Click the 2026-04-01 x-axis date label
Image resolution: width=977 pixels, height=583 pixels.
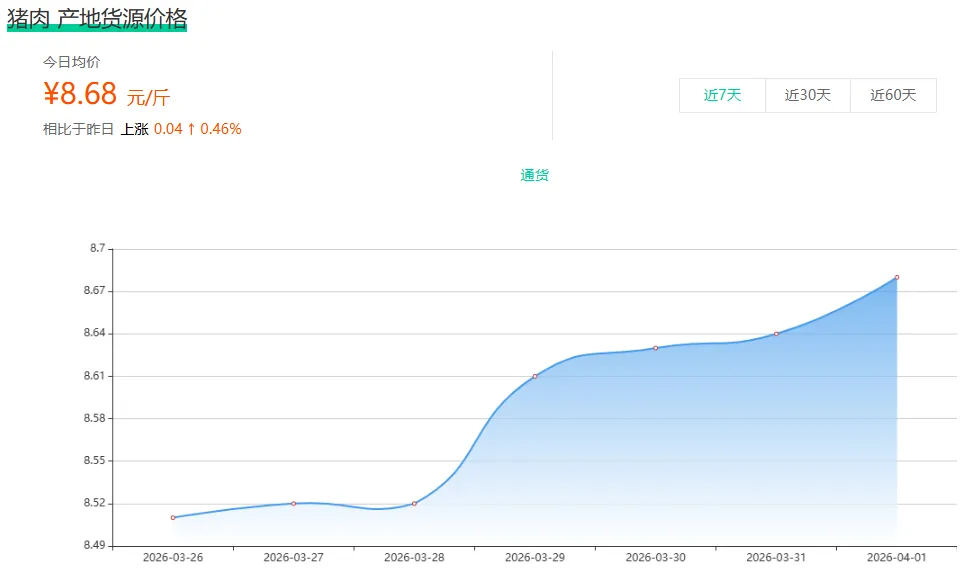point(897,557)
